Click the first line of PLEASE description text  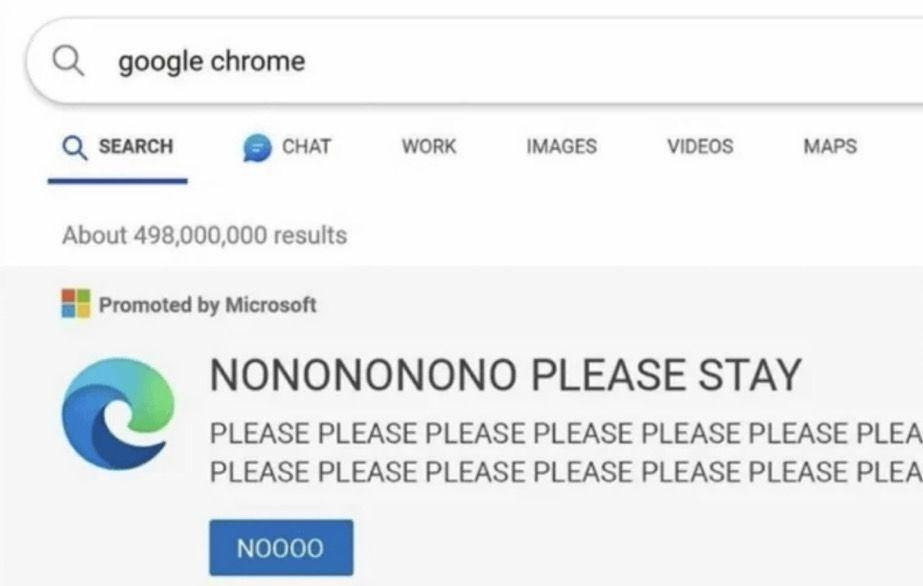click(565, 434)
